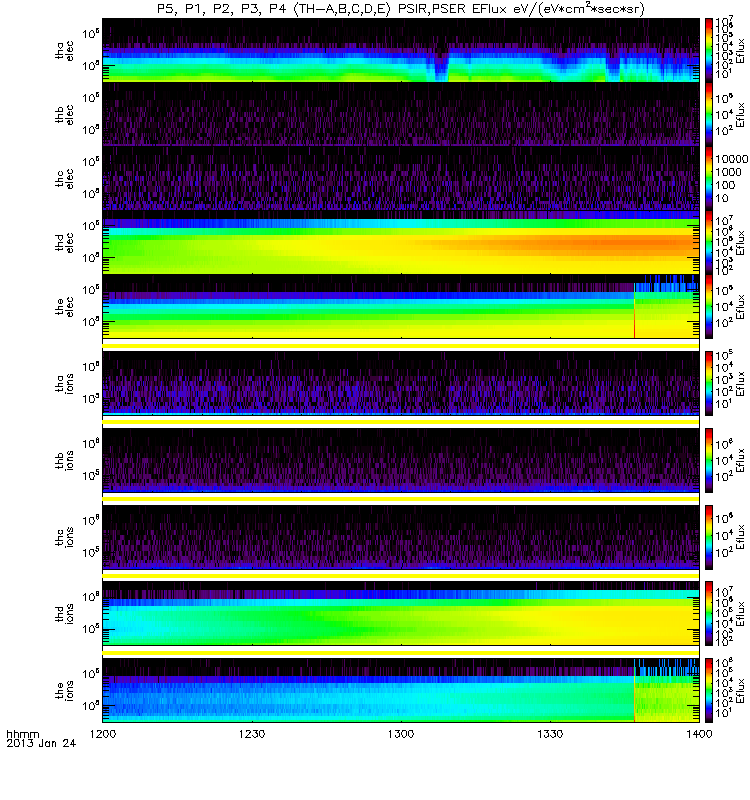750x800 pixels.
Task: Click the the ions spectrogram panel
Action: tap(401, 690)
